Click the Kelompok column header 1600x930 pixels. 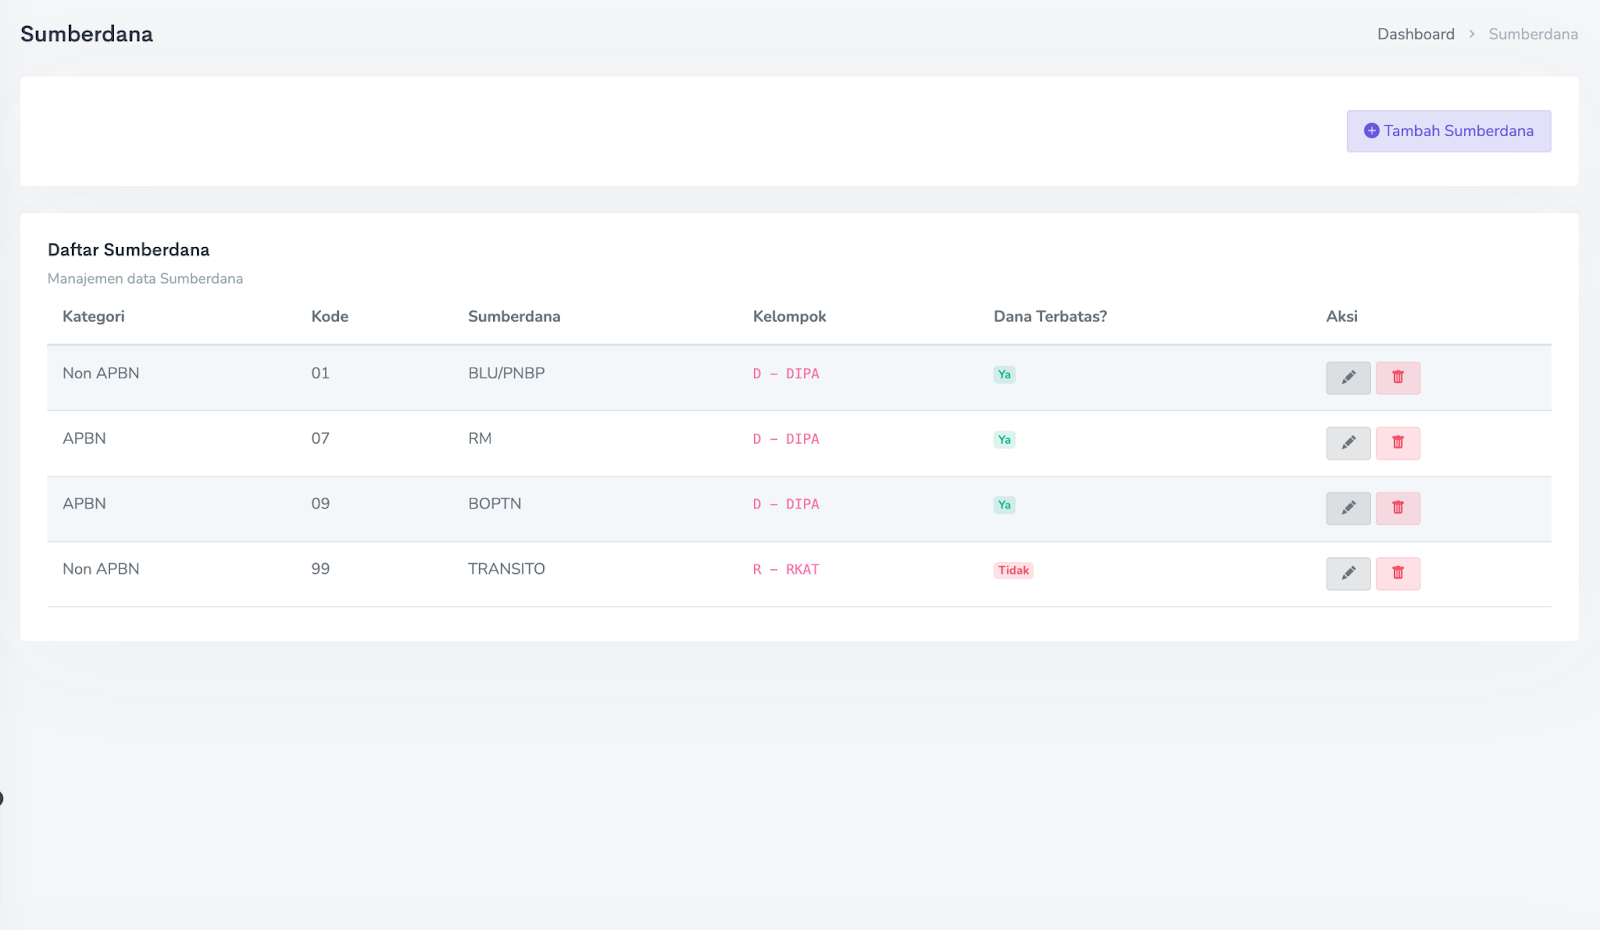click(x=789, y=317)
